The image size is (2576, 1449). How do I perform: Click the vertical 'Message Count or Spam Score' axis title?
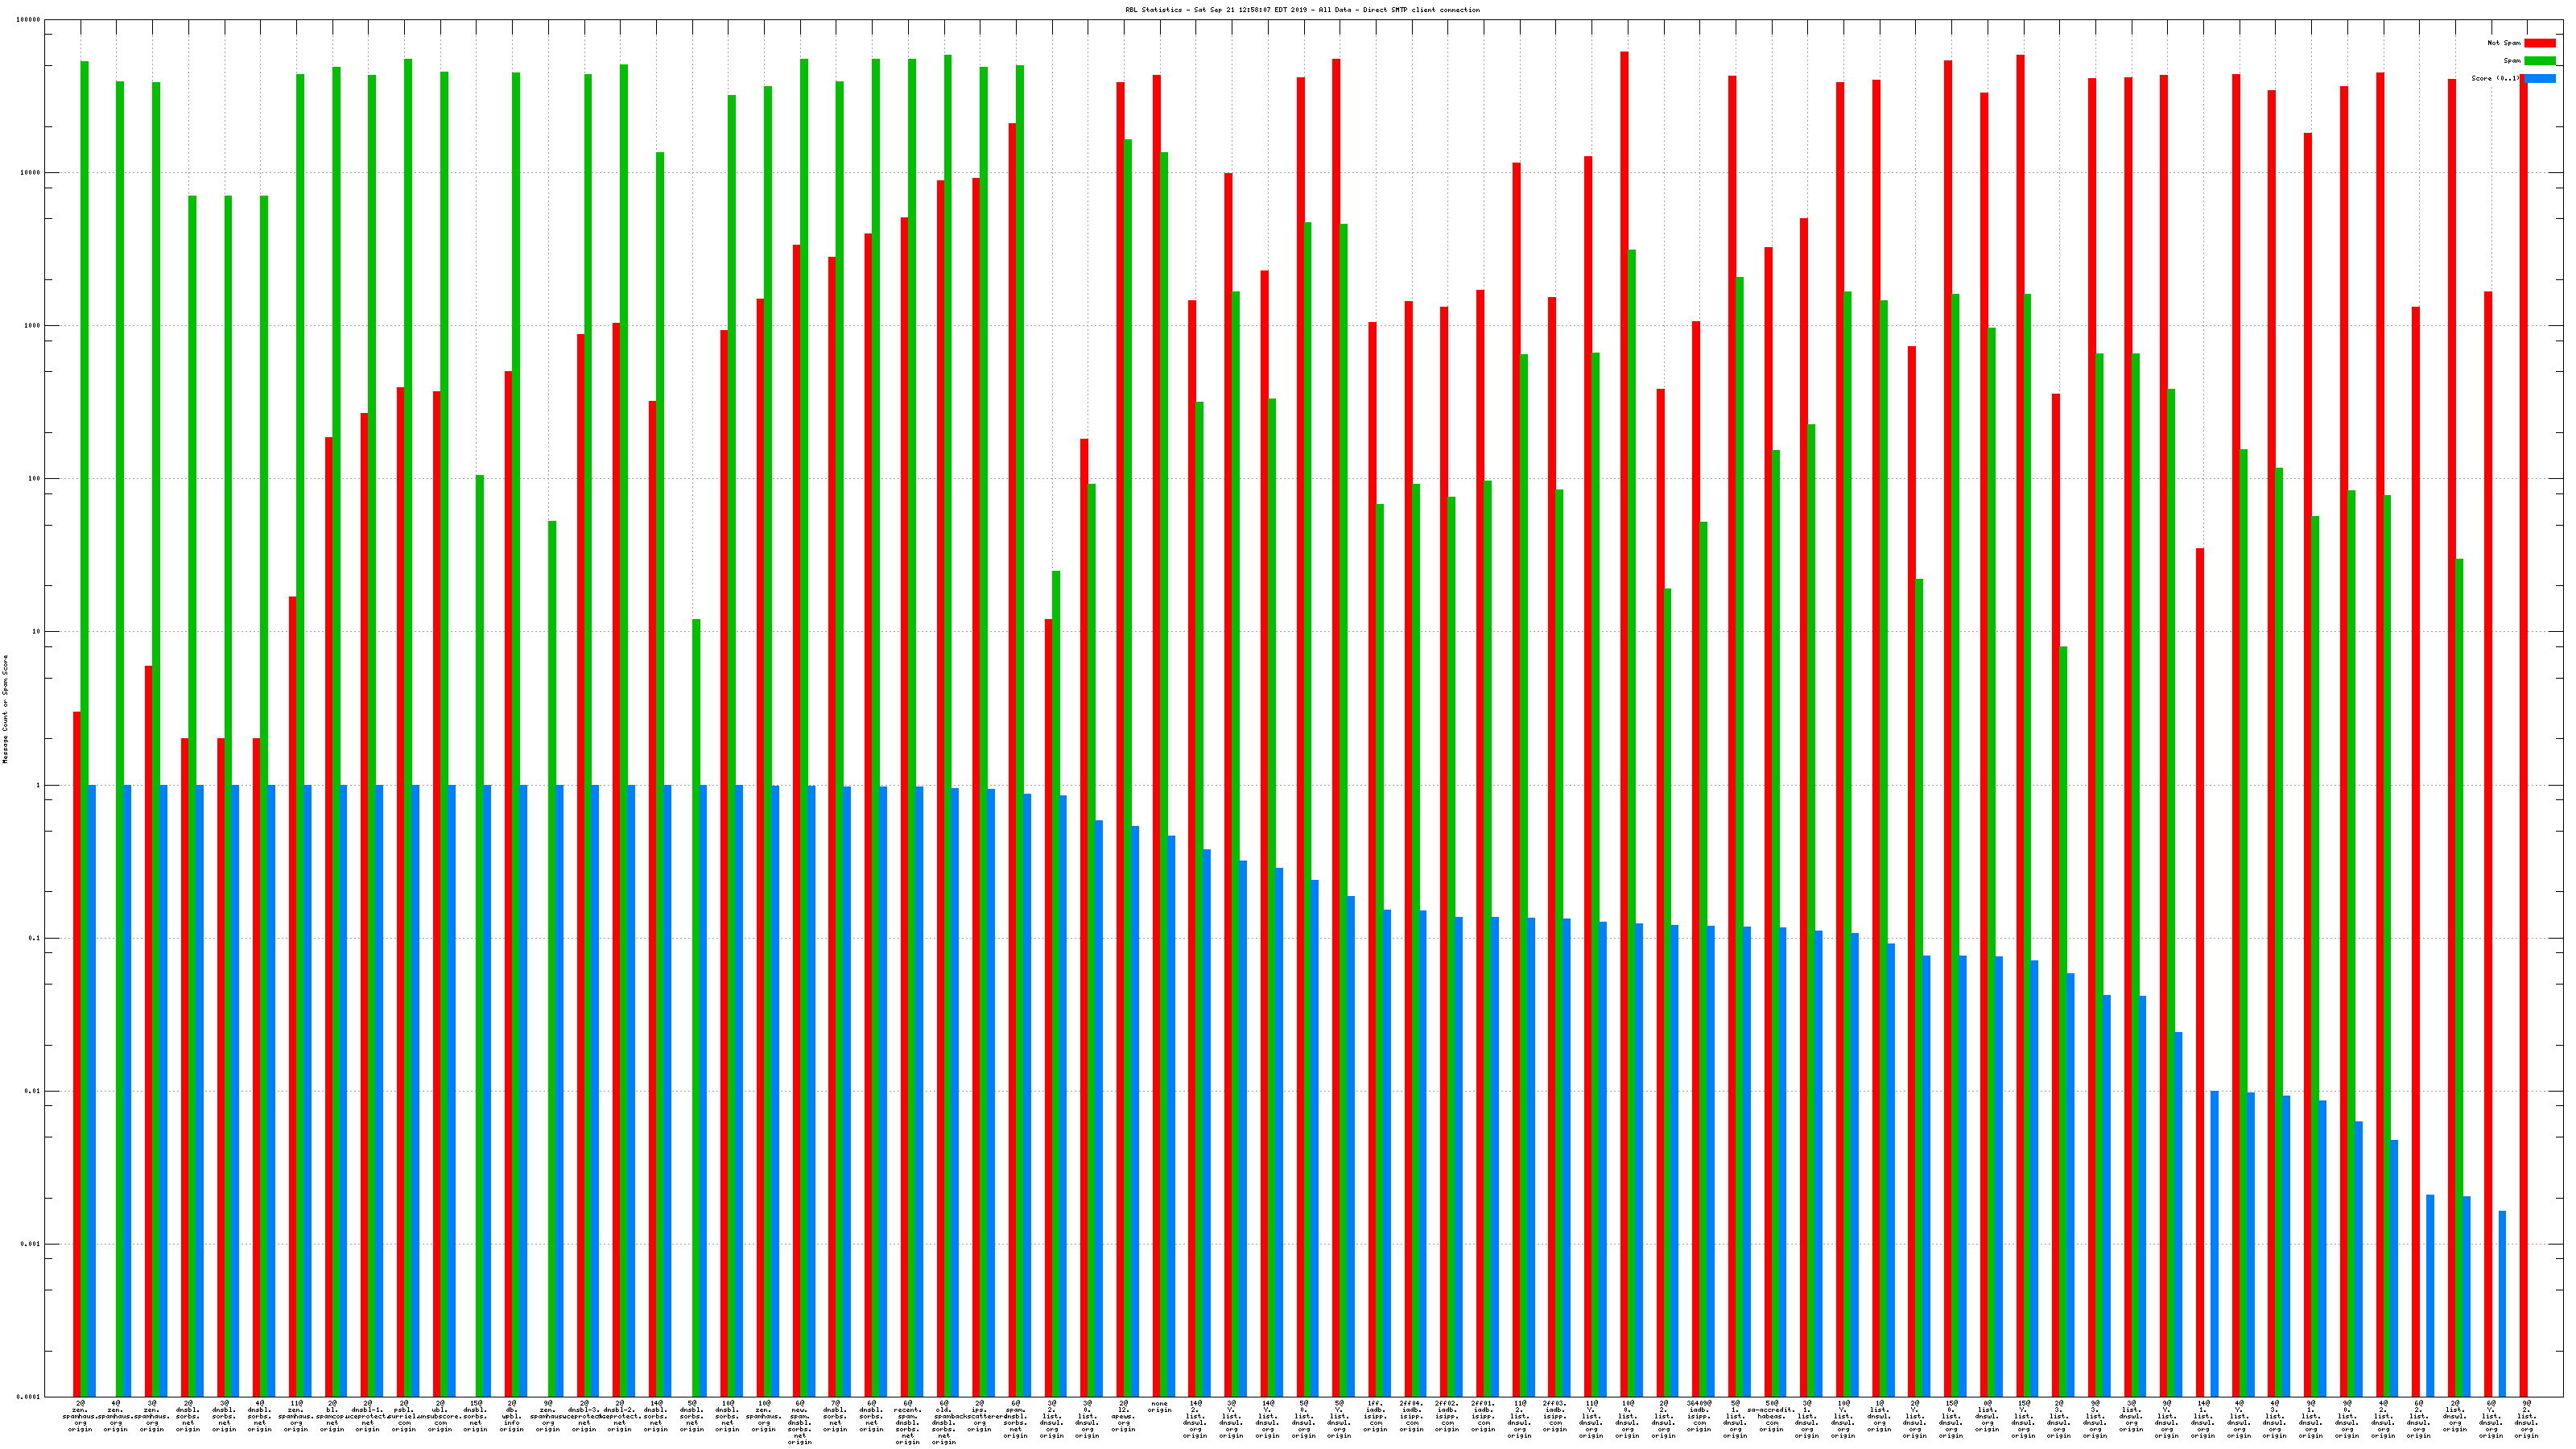5,709
